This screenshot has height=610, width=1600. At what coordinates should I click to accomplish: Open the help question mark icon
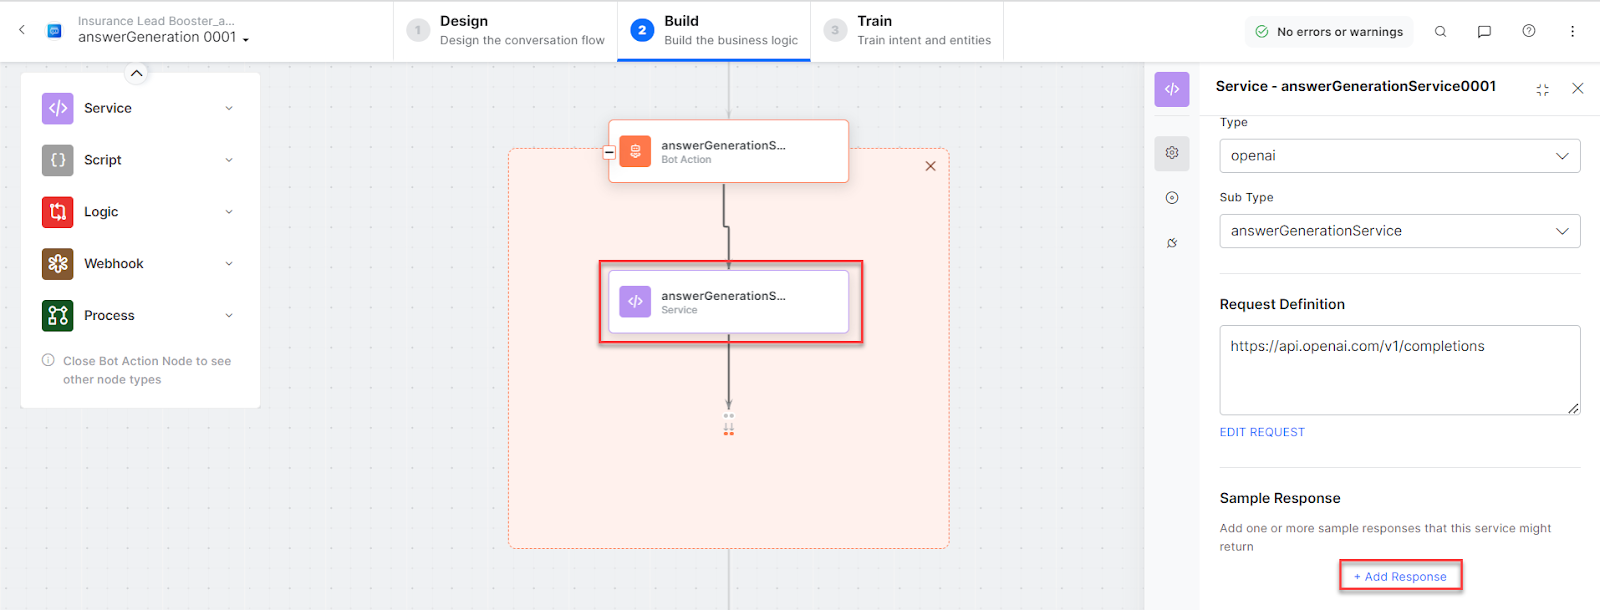1528,32
